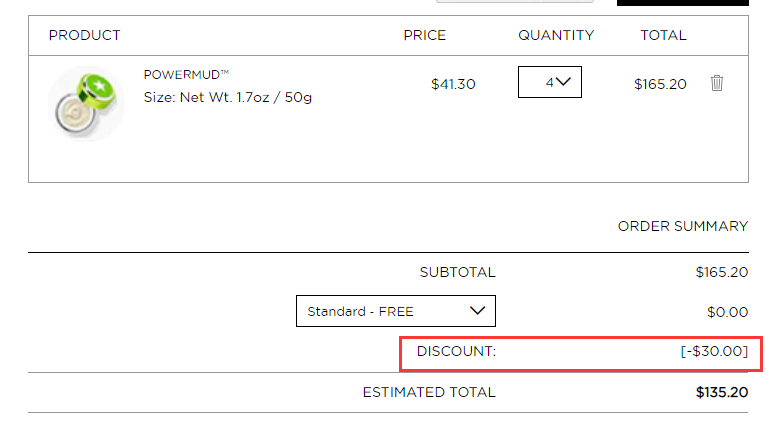Open the Standard - FREE shipping dropdown
The width and height of the screenshot is (772, 443).
396,311
